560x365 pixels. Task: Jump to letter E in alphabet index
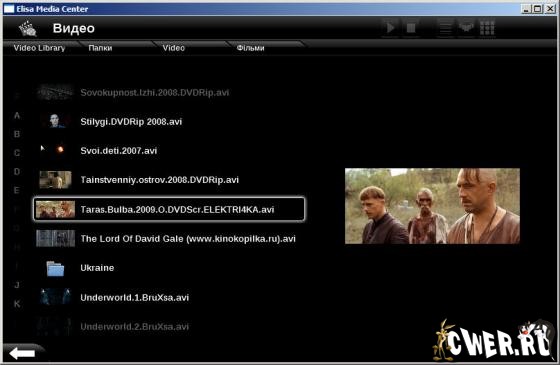pos(17,190)
